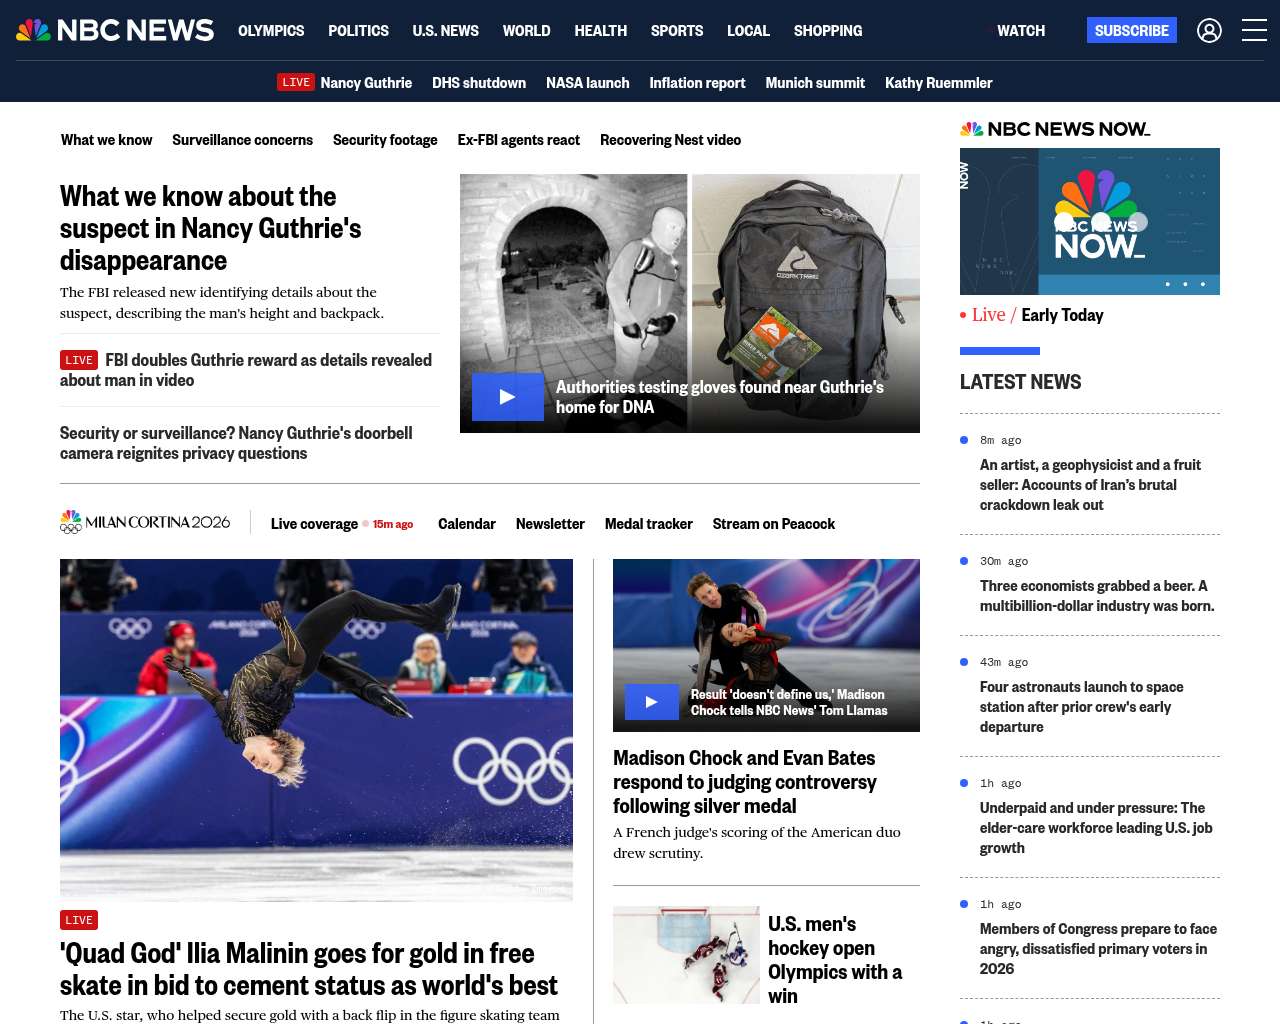
Task: Open NBC News Now live stream thumbnail
Action: tap(1090, 221)
